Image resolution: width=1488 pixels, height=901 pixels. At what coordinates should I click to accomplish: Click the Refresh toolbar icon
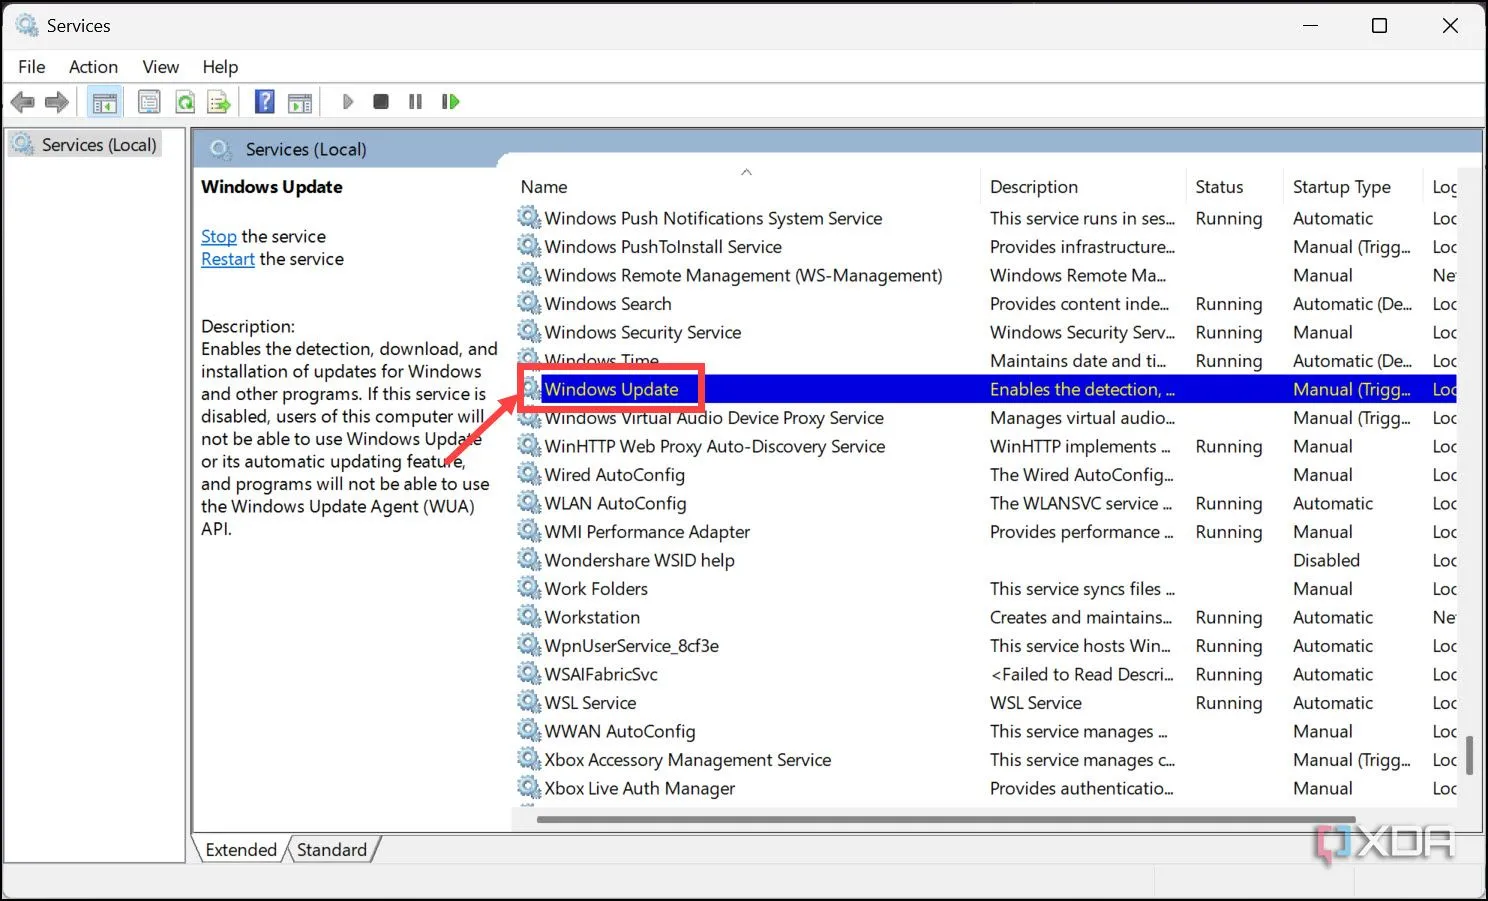(x=185, y=102)
